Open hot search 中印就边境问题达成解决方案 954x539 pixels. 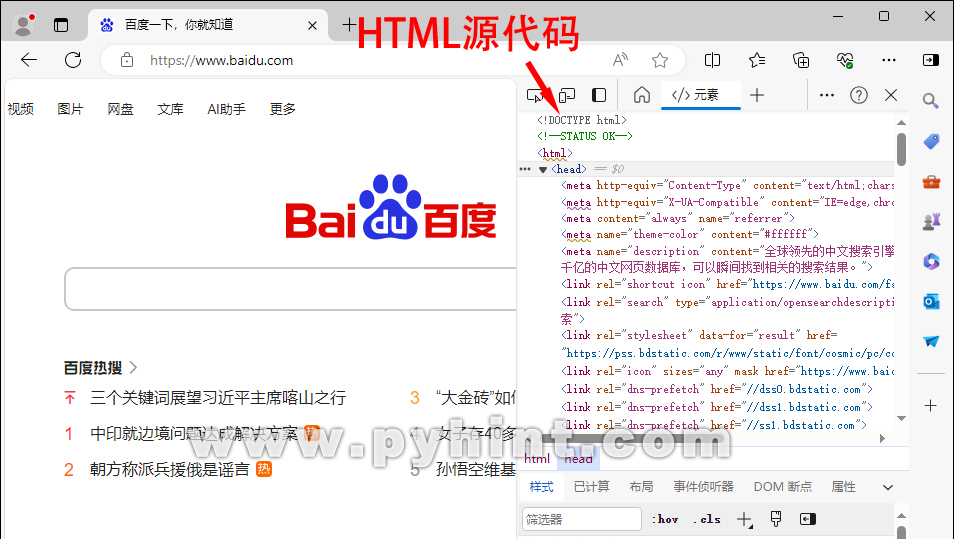(194, 434)
